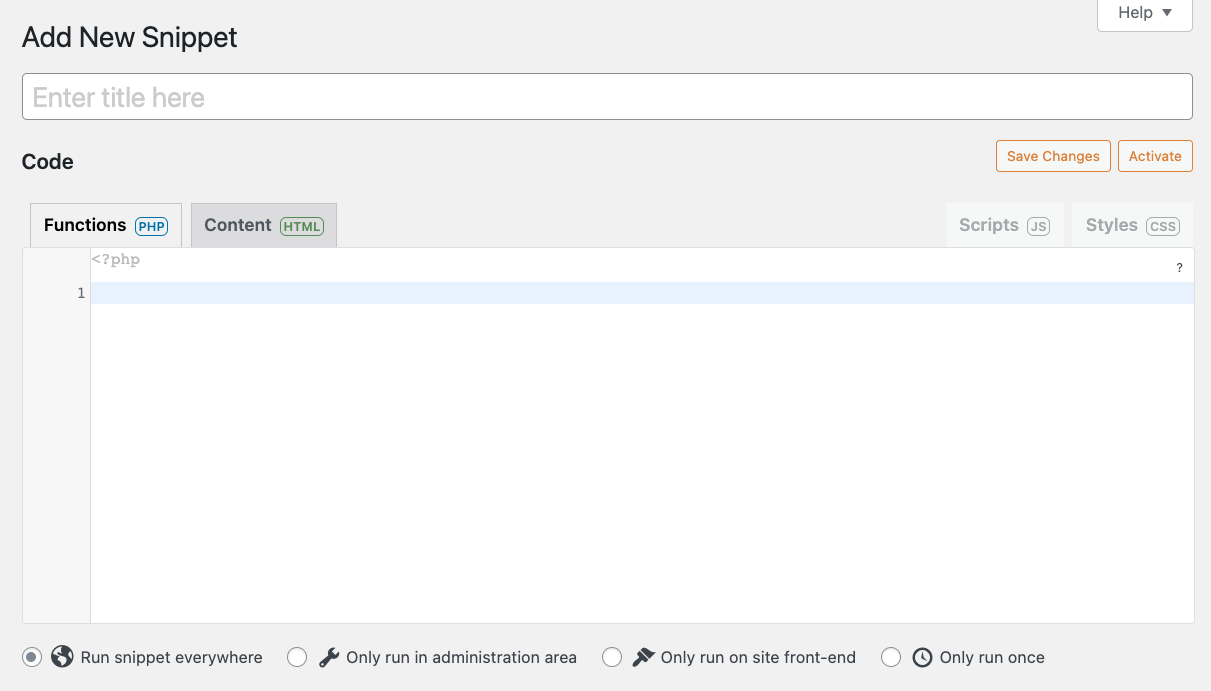
Task: Click the PHP badge on the Functions tab
Action: 152,226
